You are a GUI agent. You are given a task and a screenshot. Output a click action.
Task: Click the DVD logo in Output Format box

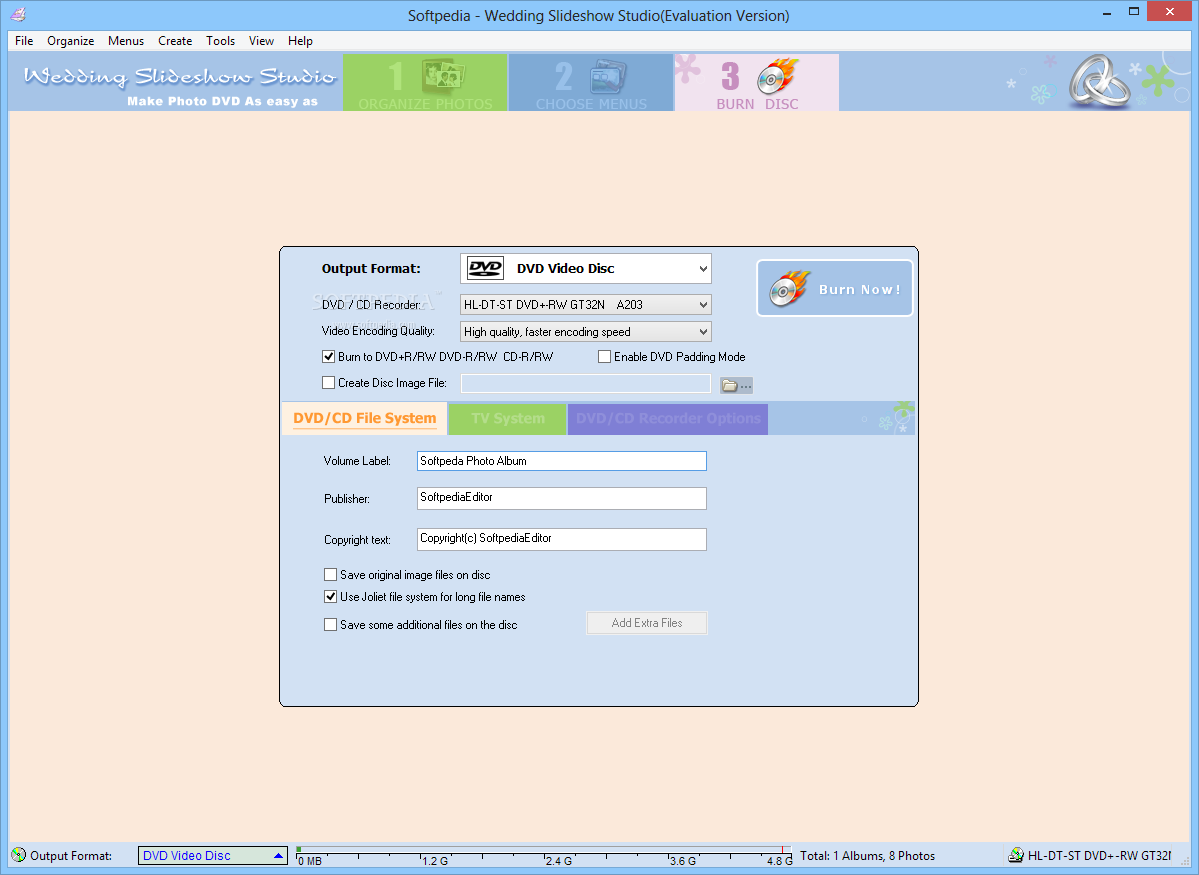(486, 268)
